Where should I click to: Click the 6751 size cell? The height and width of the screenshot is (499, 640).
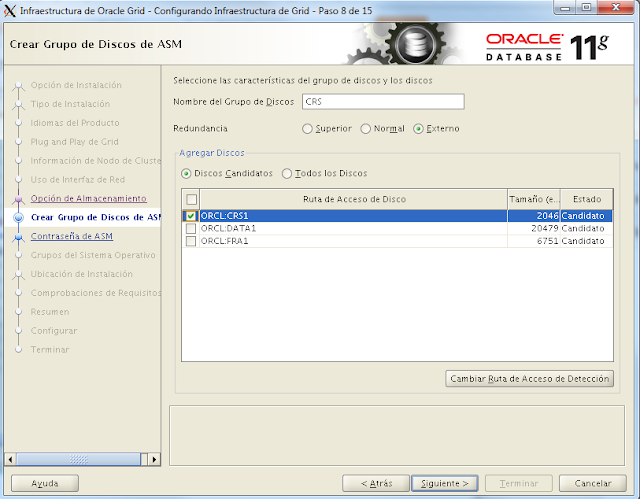pos(534,241)
